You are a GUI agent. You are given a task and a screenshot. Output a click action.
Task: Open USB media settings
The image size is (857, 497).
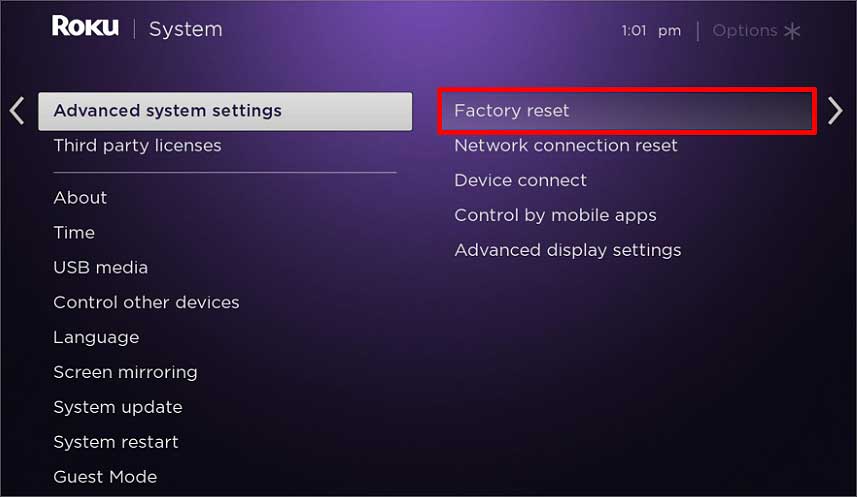click(100, 268)
